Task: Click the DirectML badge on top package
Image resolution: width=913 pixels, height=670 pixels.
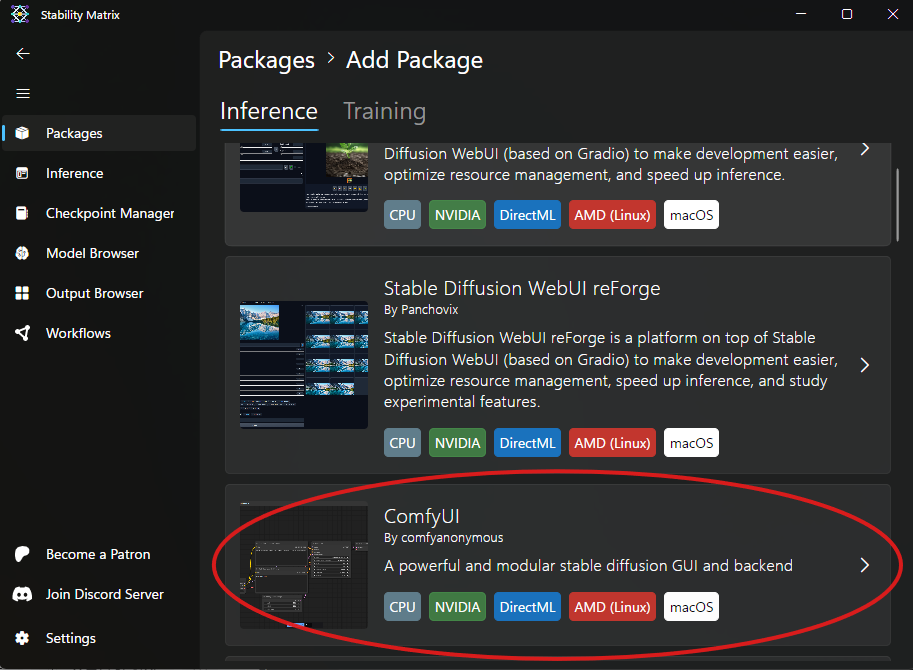Action: click(528, 215)
